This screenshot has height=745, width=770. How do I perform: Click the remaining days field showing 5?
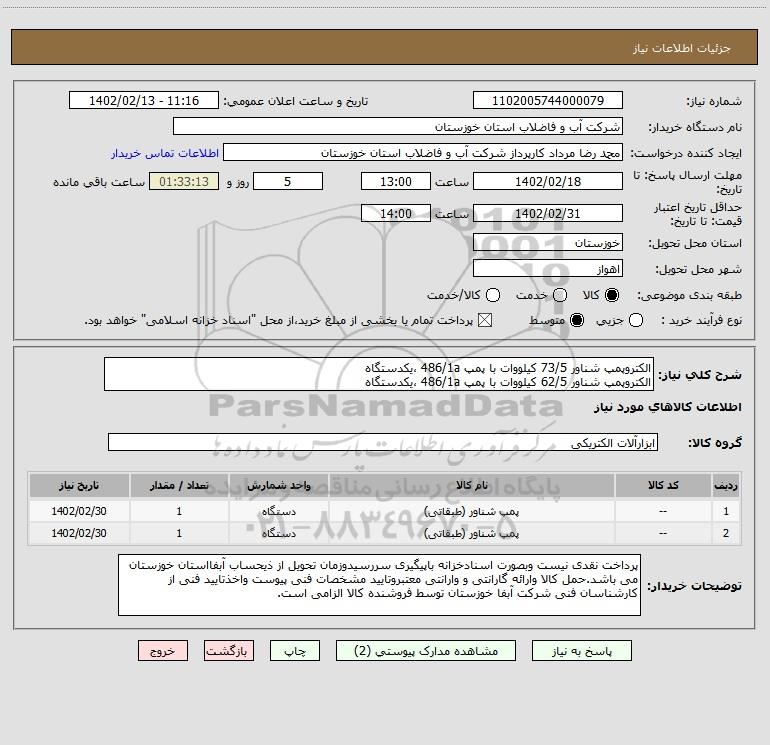click(x=288, y=181)
